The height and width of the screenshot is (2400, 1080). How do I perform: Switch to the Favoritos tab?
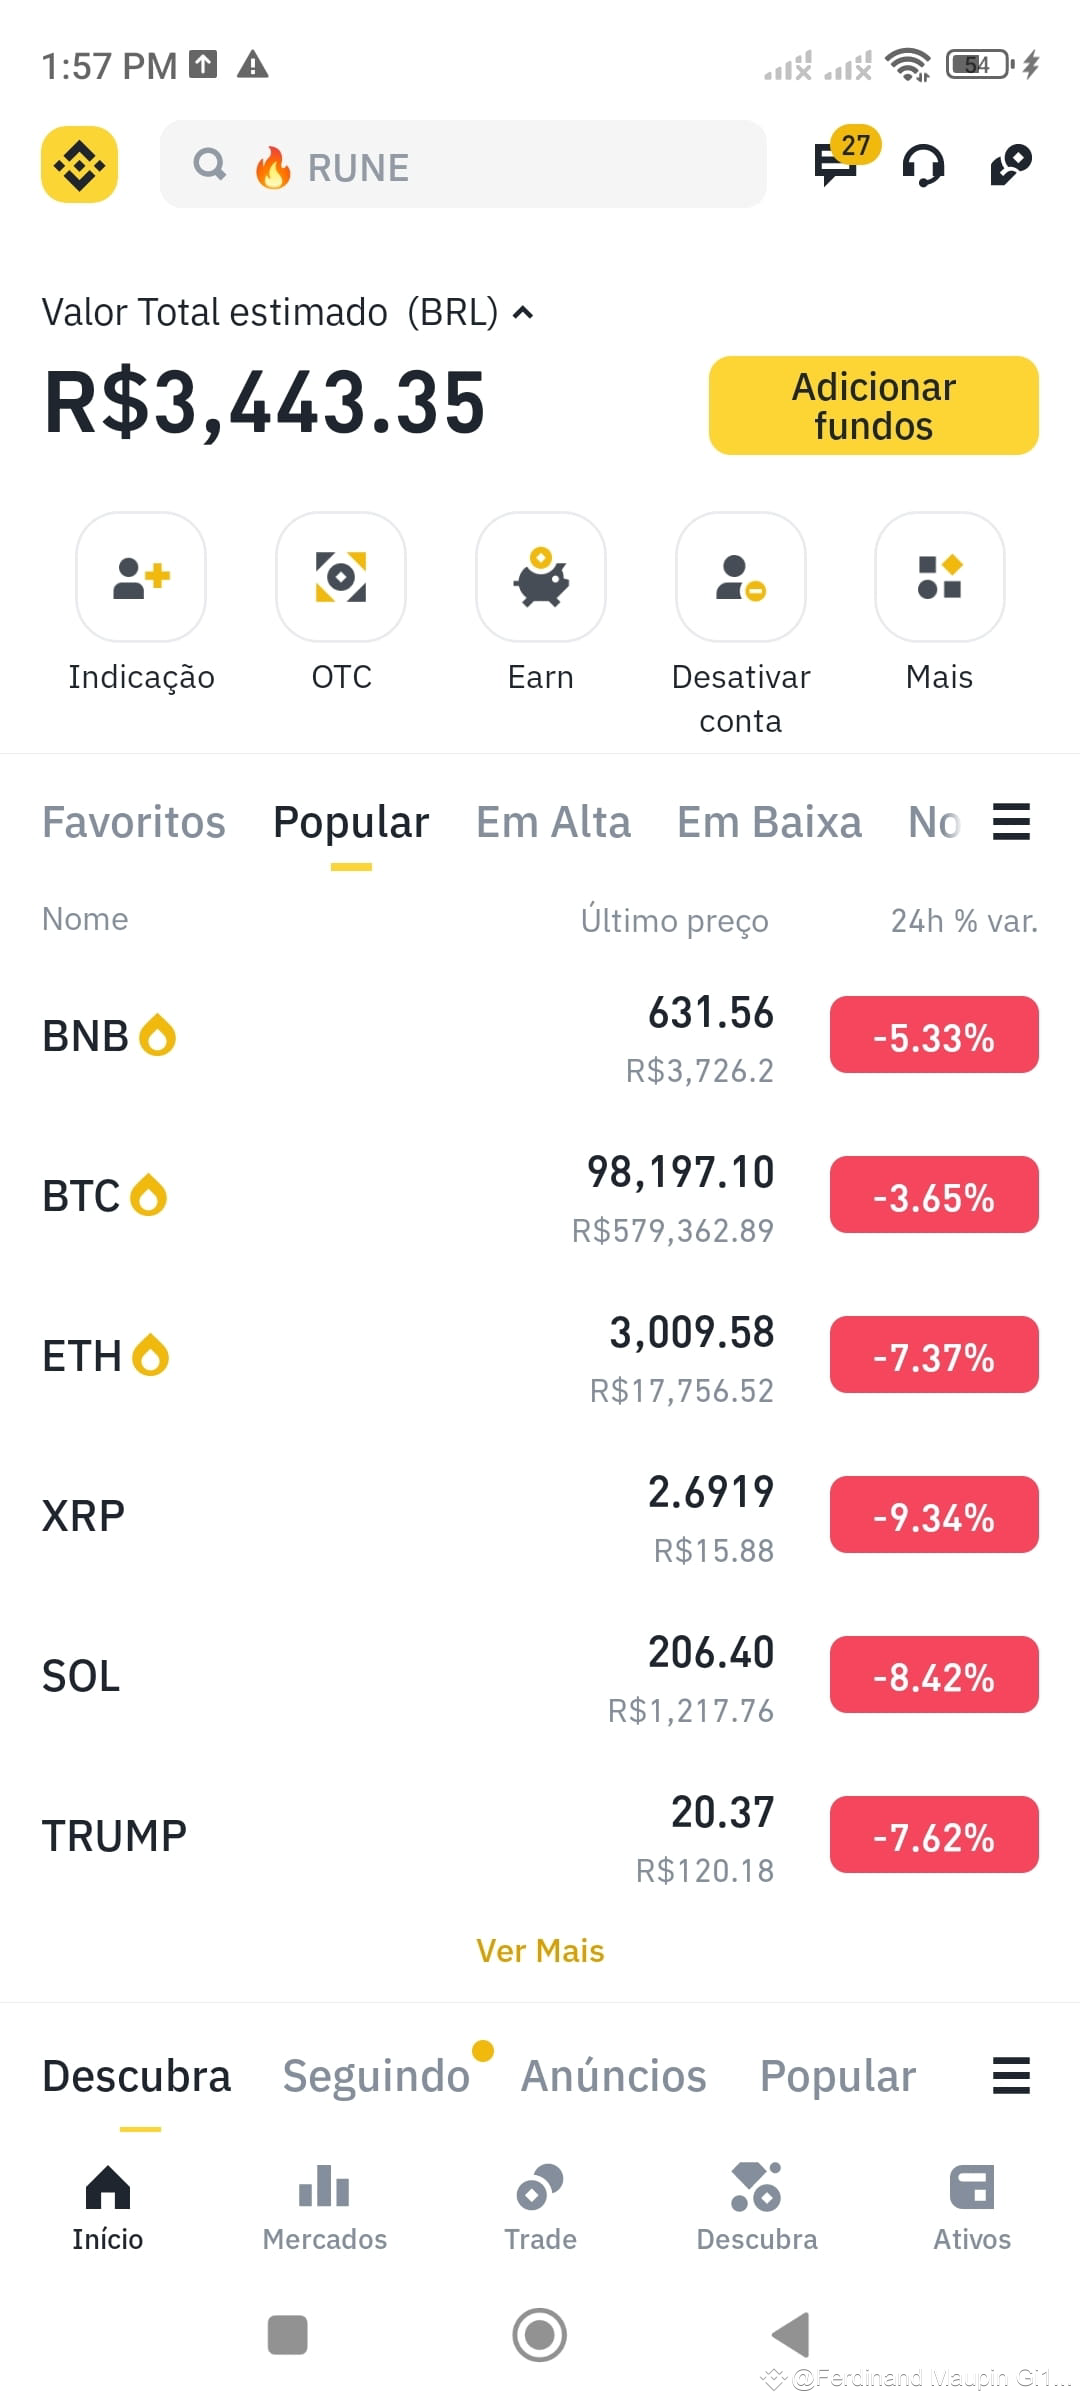tap(134, 822)
